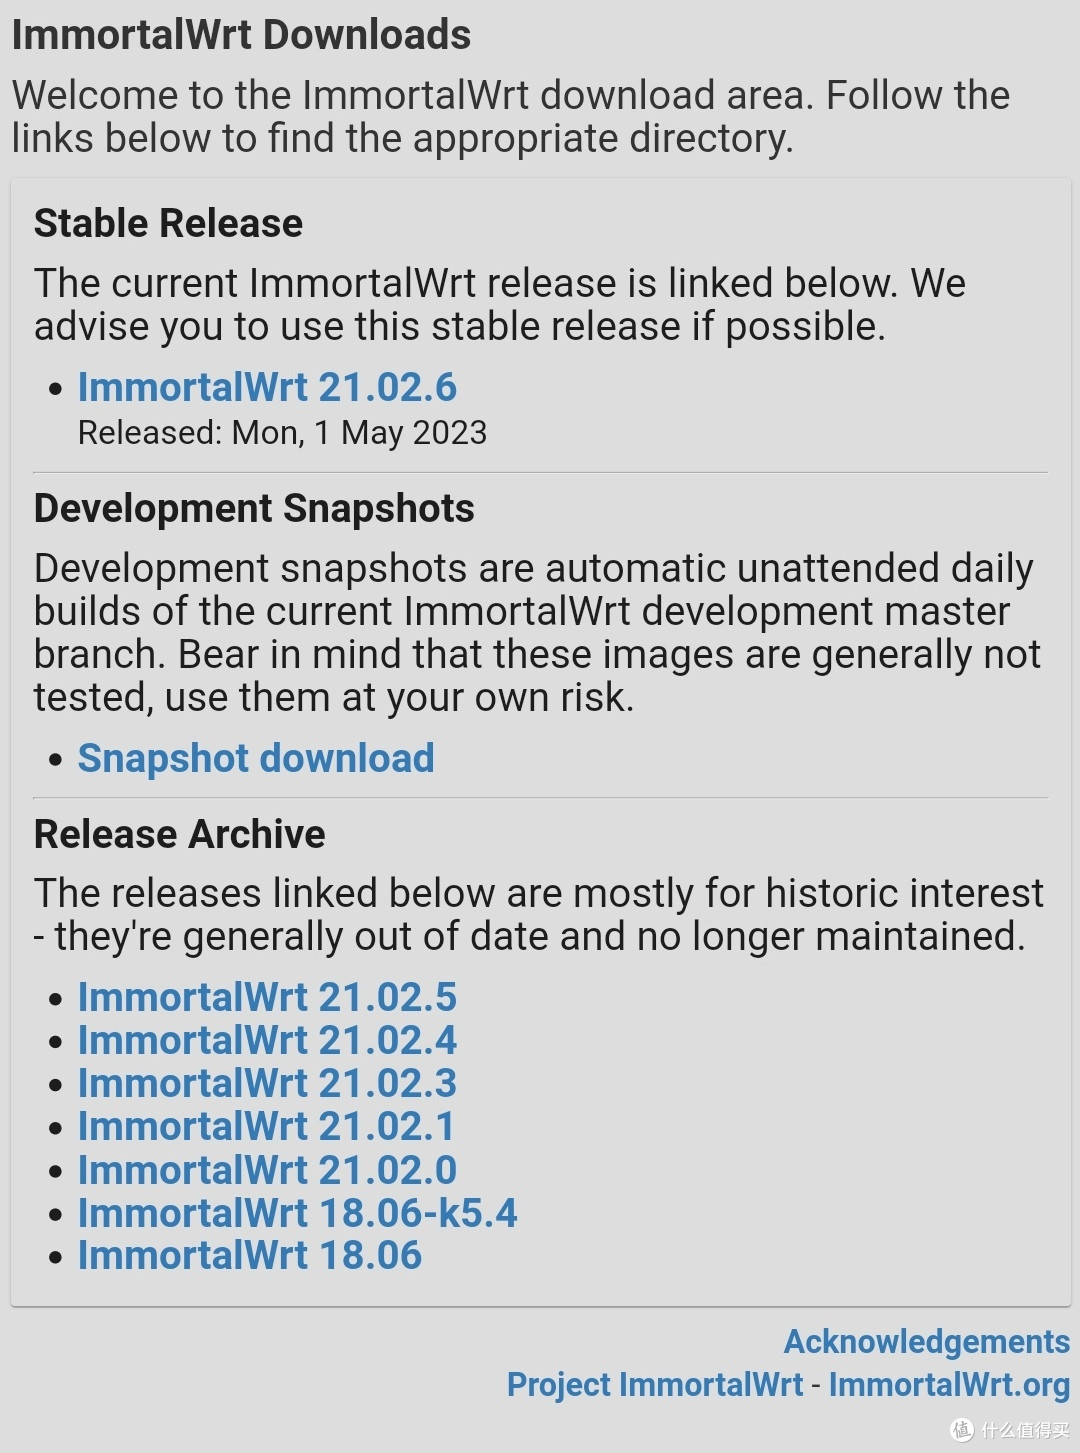Click the Stable Release heading
The image size is (1080, 1453).
coord(168,224)
